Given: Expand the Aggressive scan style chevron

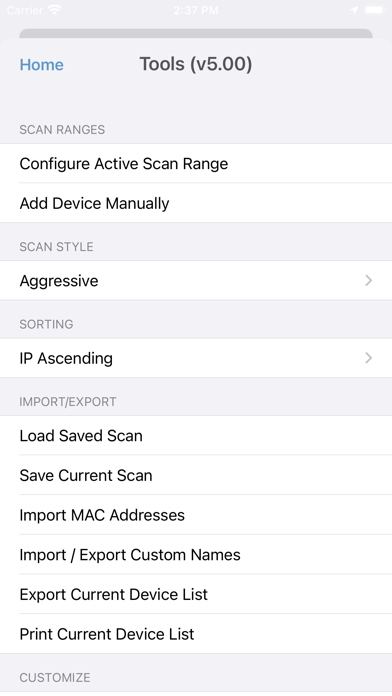Looking at the screenshot, I should point(368,281).
